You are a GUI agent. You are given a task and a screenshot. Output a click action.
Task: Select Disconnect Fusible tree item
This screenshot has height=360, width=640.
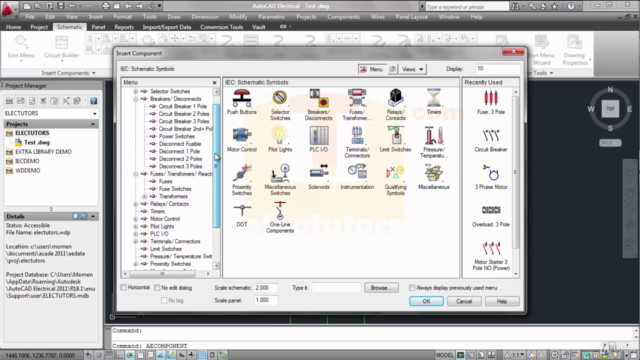[x=180, y=144]
